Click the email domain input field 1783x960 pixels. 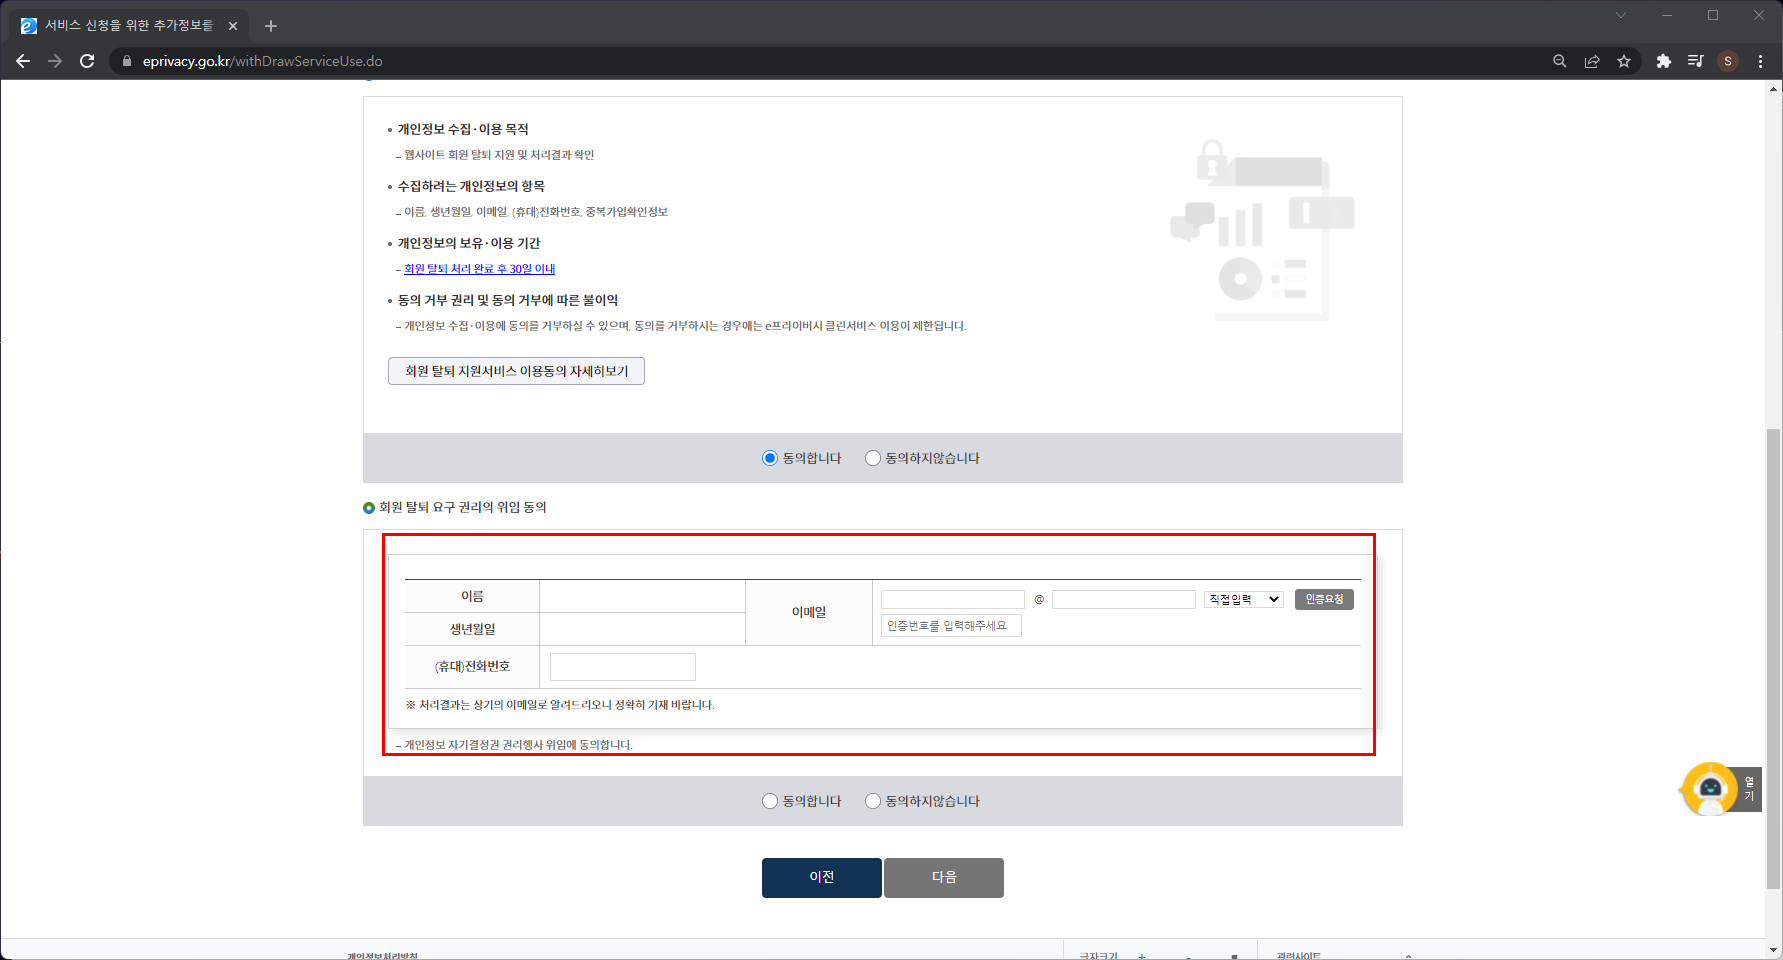tap(1124, 599)
